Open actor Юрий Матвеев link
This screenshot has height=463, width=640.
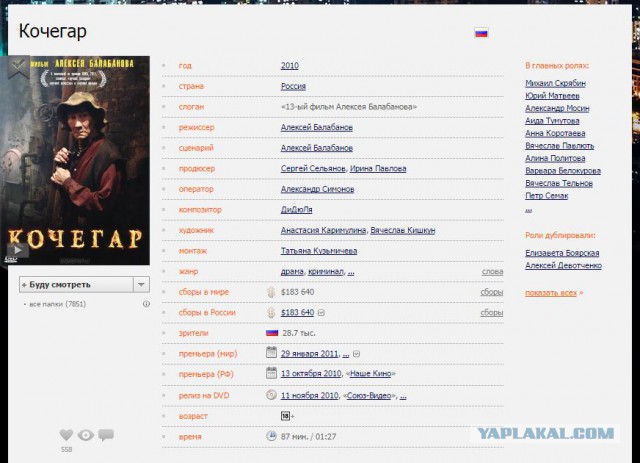552,96
